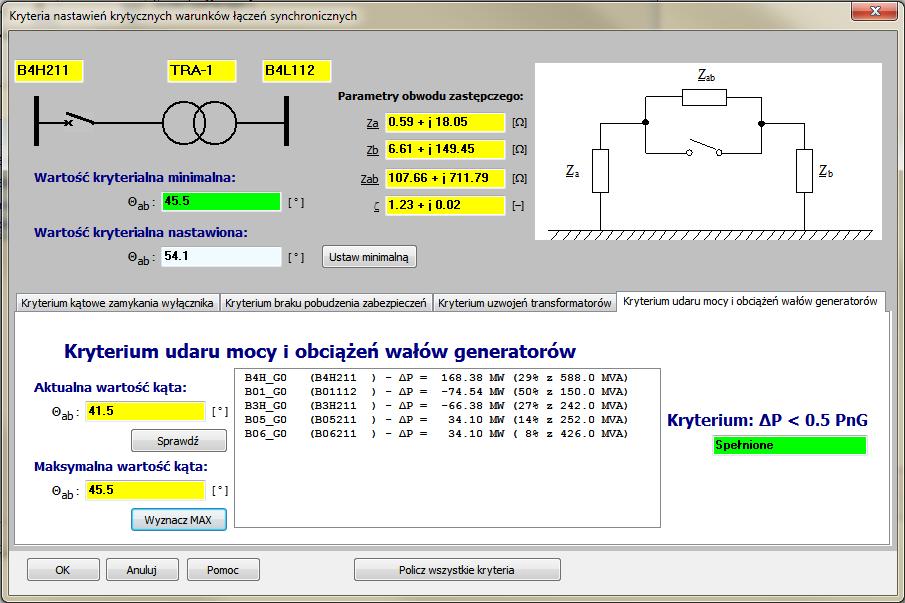Viewport: 905px width, 603px height.
Task: Select the B06_G0 generator result row
Action: pos(436,434)
